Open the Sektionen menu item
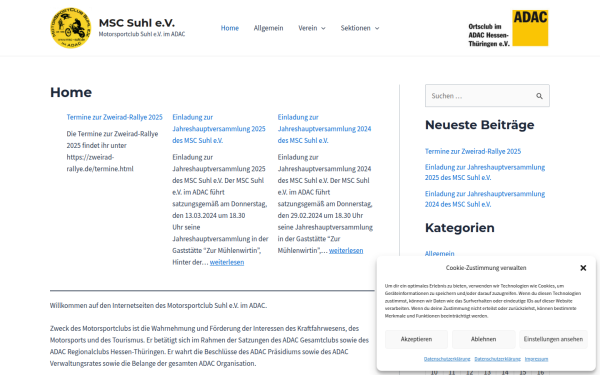The image size is (600, 375). (355, 28)
